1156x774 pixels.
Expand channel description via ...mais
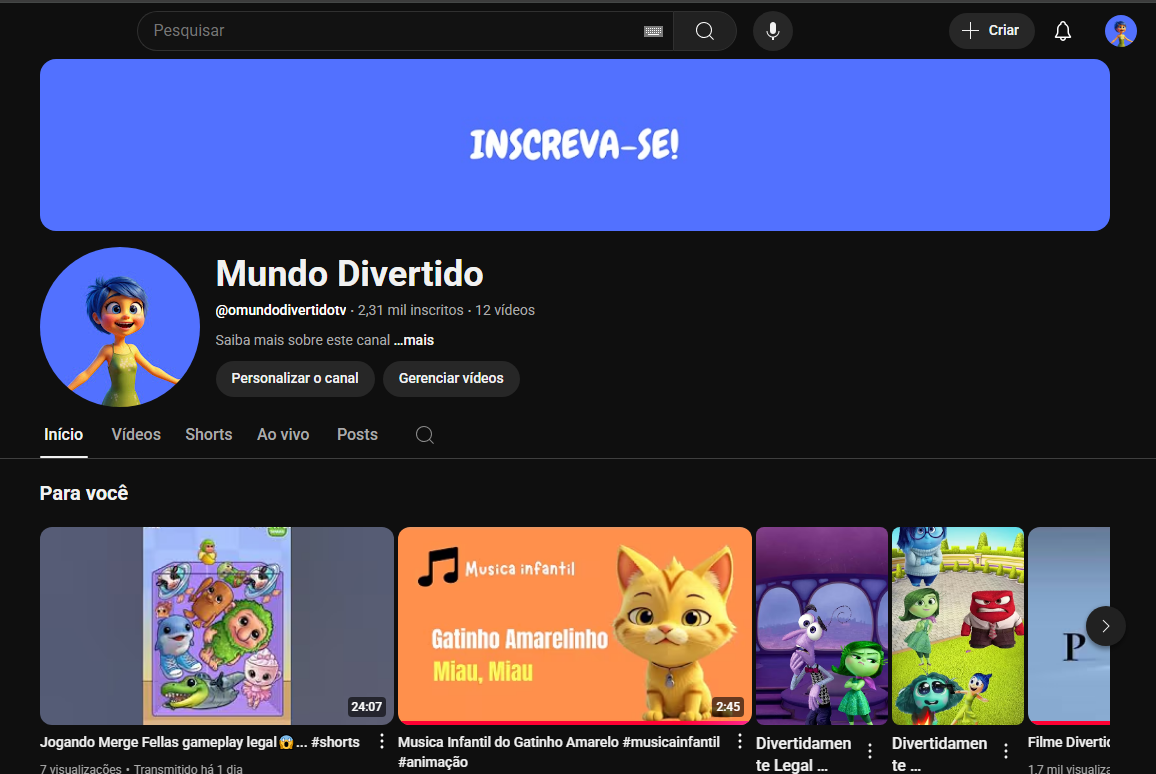pos(414,340)
